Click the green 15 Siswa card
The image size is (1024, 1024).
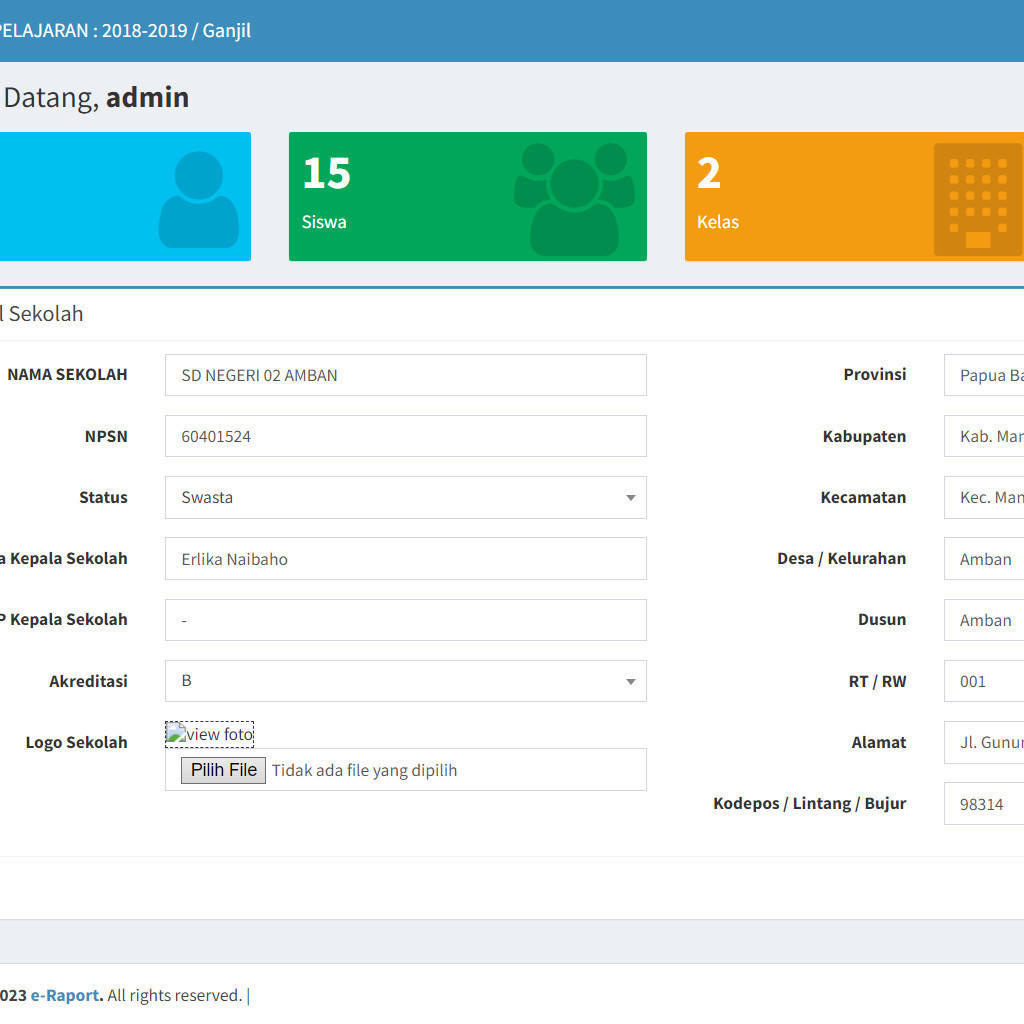tap(468, 197)
